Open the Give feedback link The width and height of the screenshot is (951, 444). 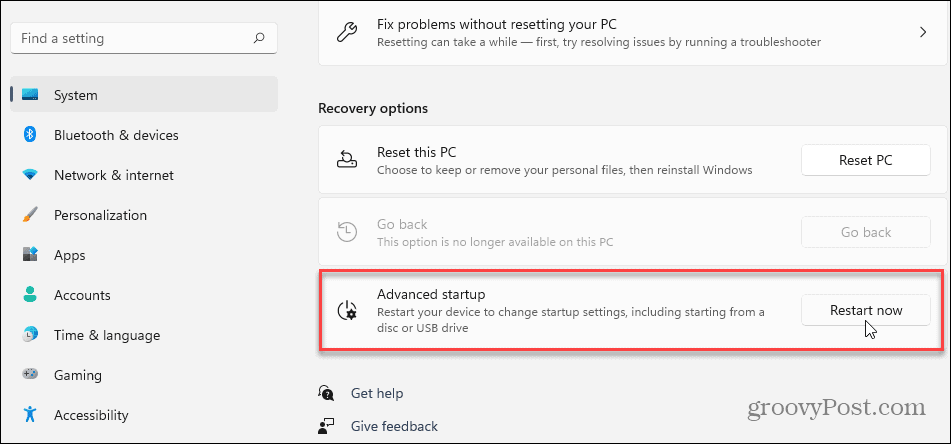point(394,426)
